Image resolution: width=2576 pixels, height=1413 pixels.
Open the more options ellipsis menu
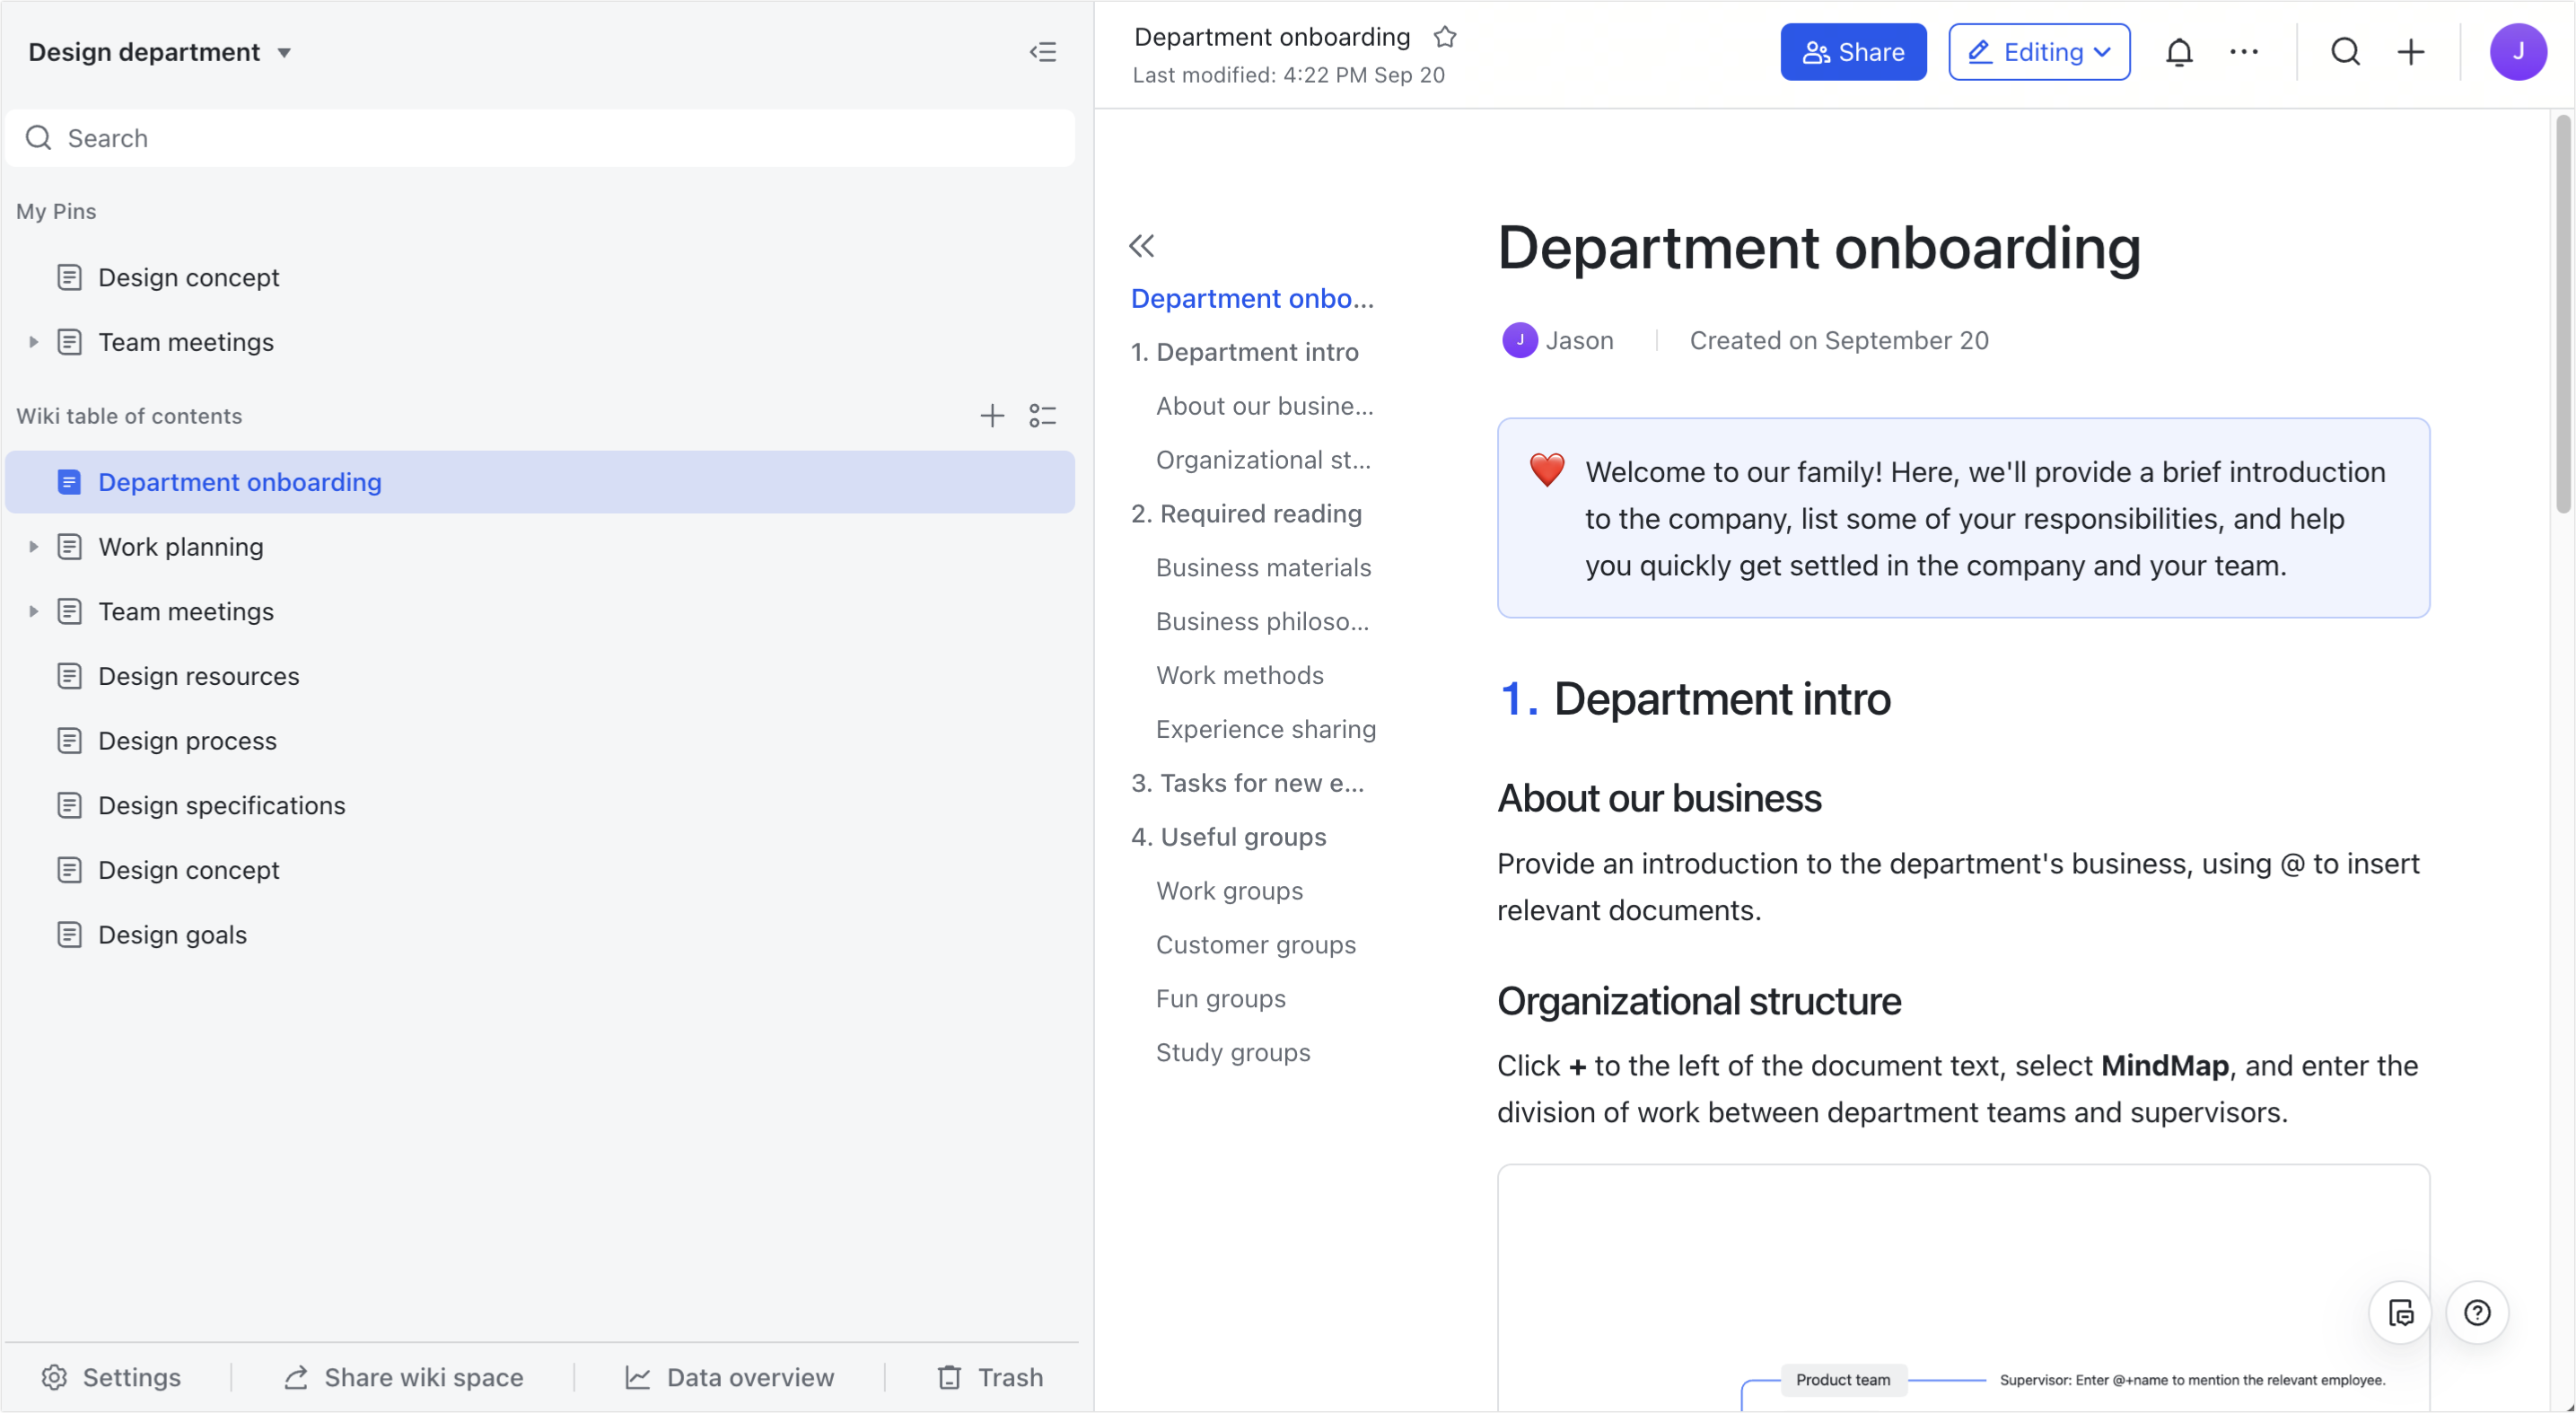[2244, 52]
